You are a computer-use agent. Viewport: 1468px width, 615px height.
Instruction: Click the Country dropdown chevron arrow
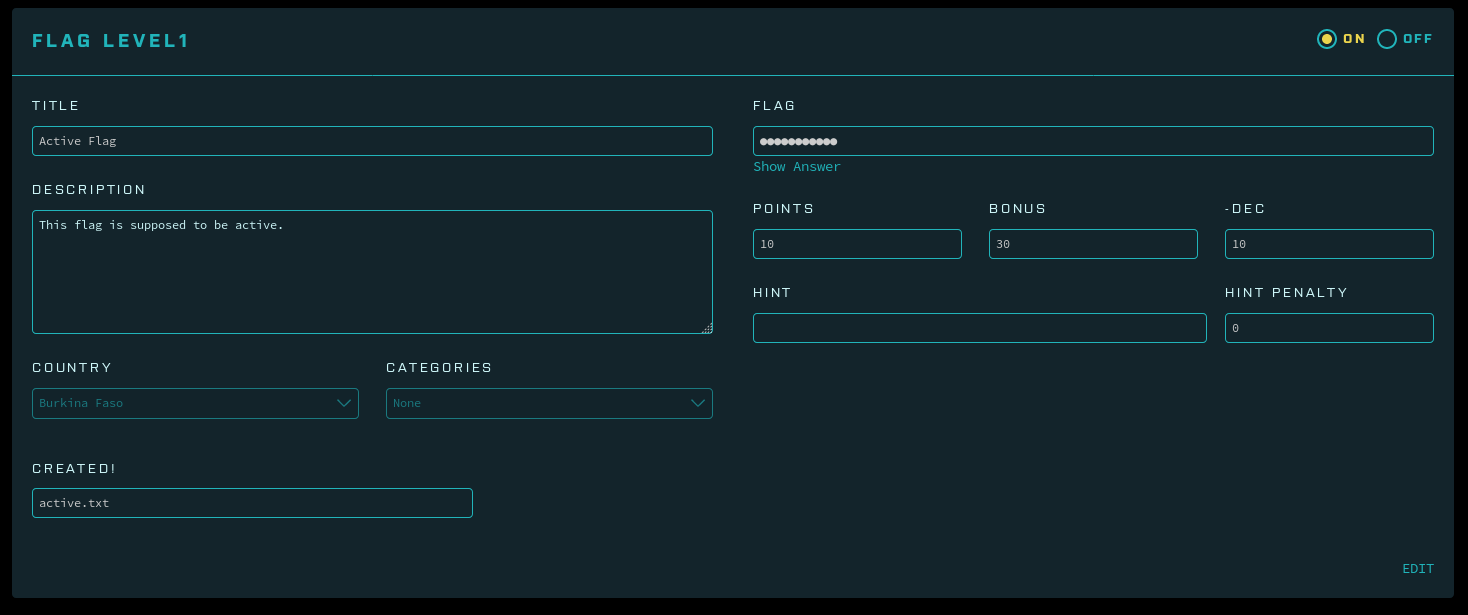pos(344,403)
